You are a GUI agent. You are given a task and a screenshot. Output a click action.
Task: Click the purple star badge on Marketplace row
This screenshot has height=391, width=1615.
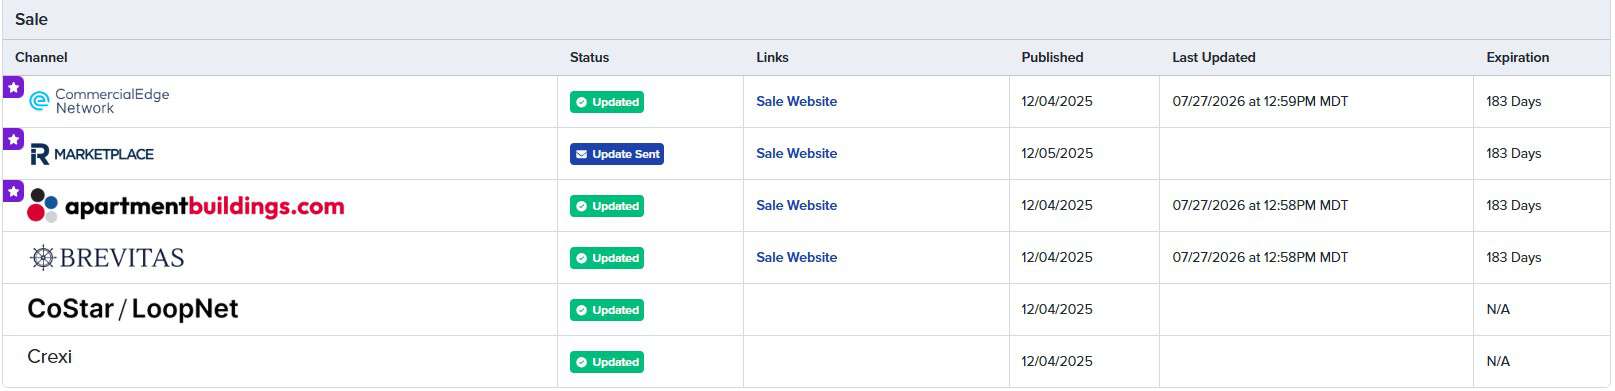tap(13, 139)
